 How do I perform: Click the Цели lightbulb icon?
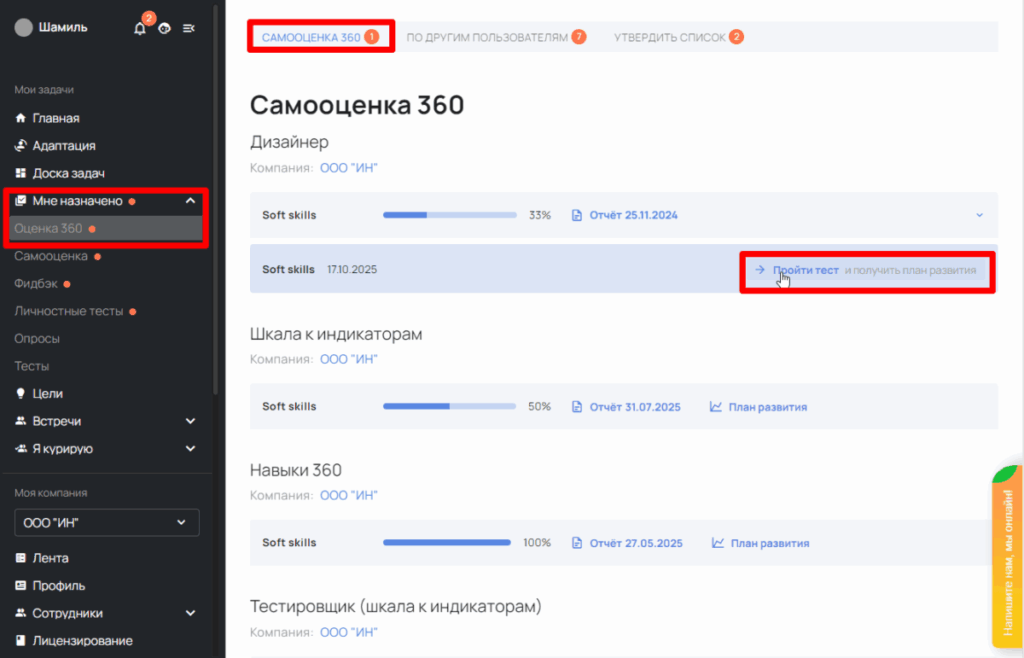point(20,394)
